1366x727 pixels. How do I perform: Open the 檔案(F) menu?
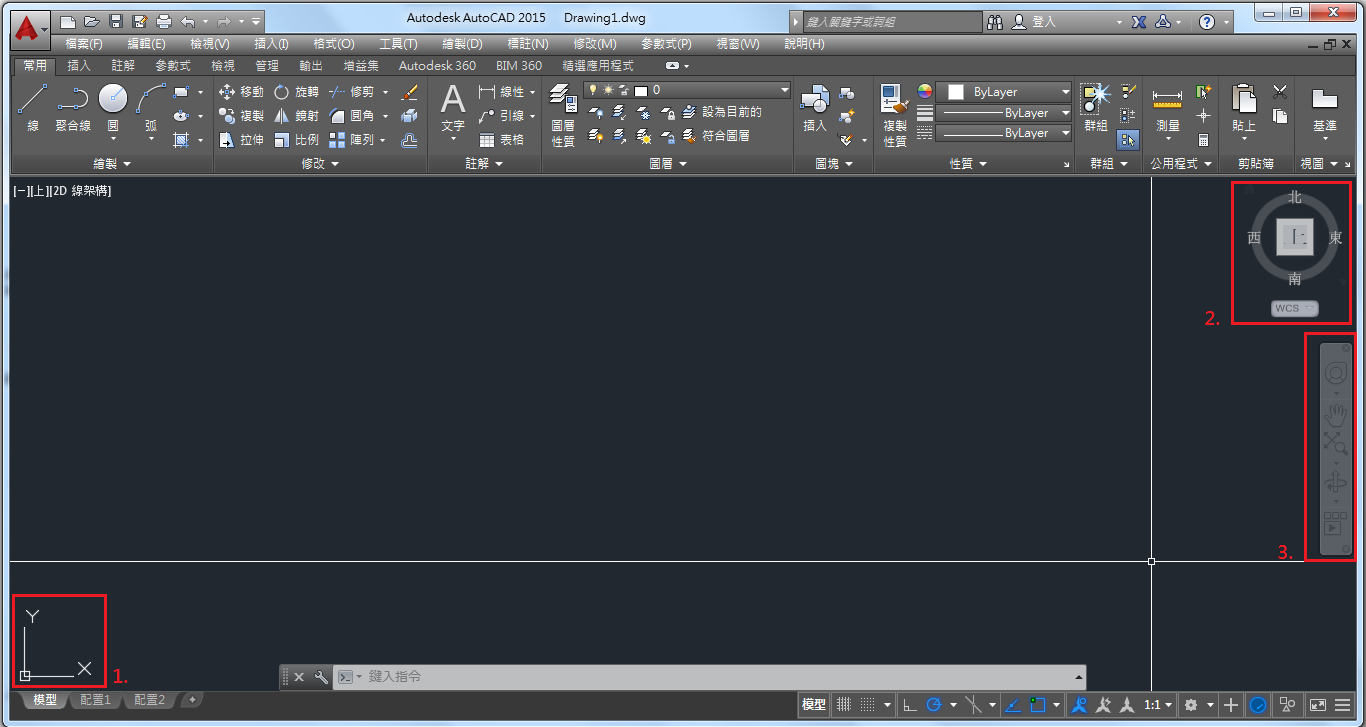84,43
